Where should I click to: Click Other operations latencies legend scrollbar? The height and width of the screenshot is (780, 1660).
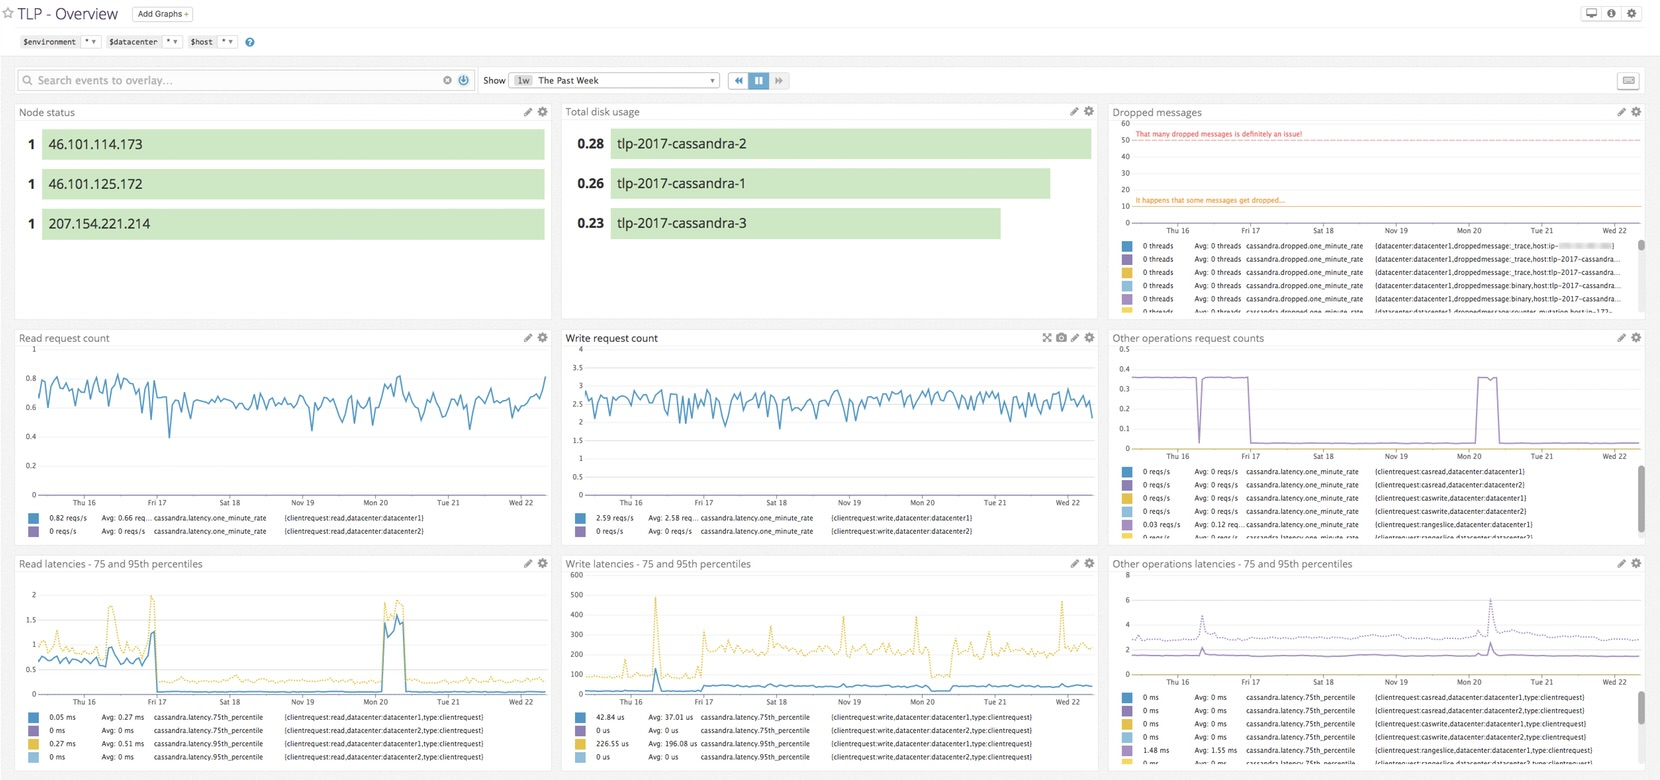1641,707
